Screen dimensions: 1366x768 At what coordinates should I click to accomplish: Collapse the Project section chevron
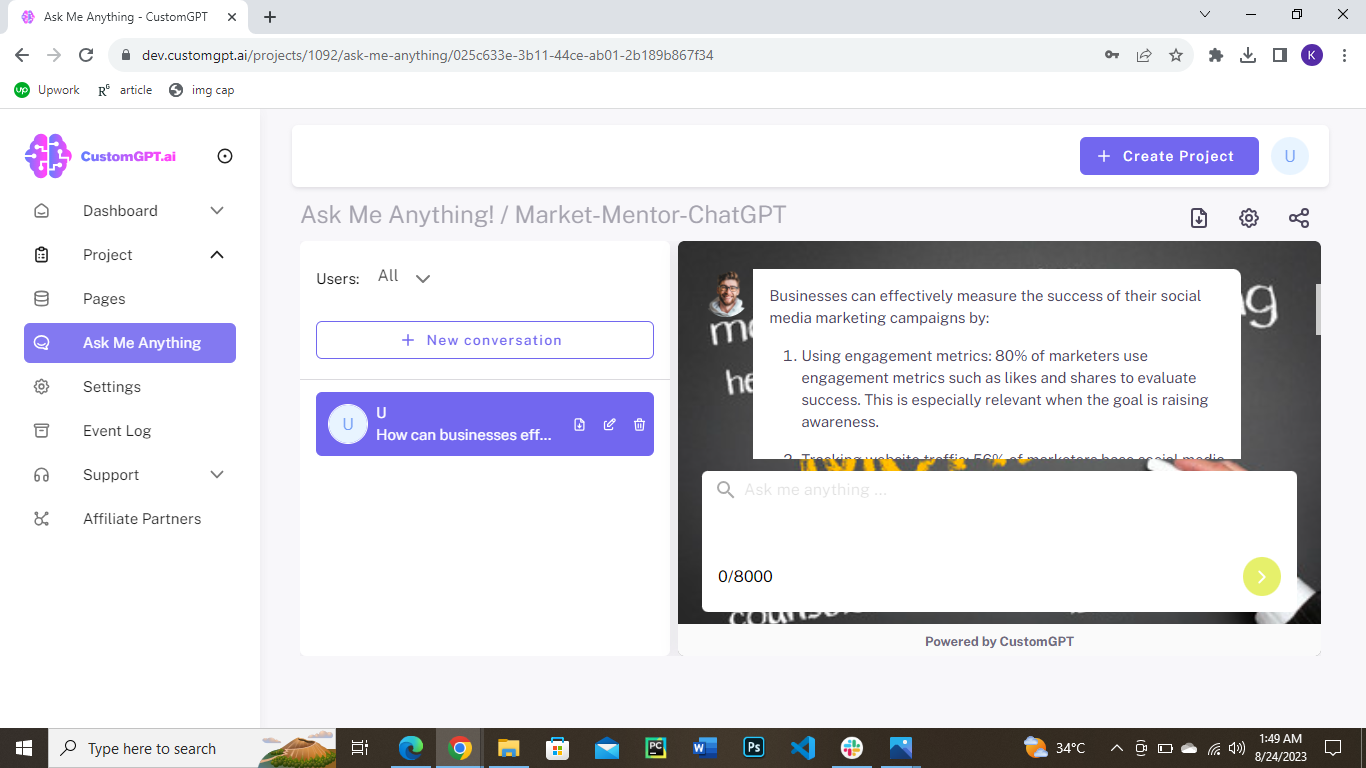(217, 255)
